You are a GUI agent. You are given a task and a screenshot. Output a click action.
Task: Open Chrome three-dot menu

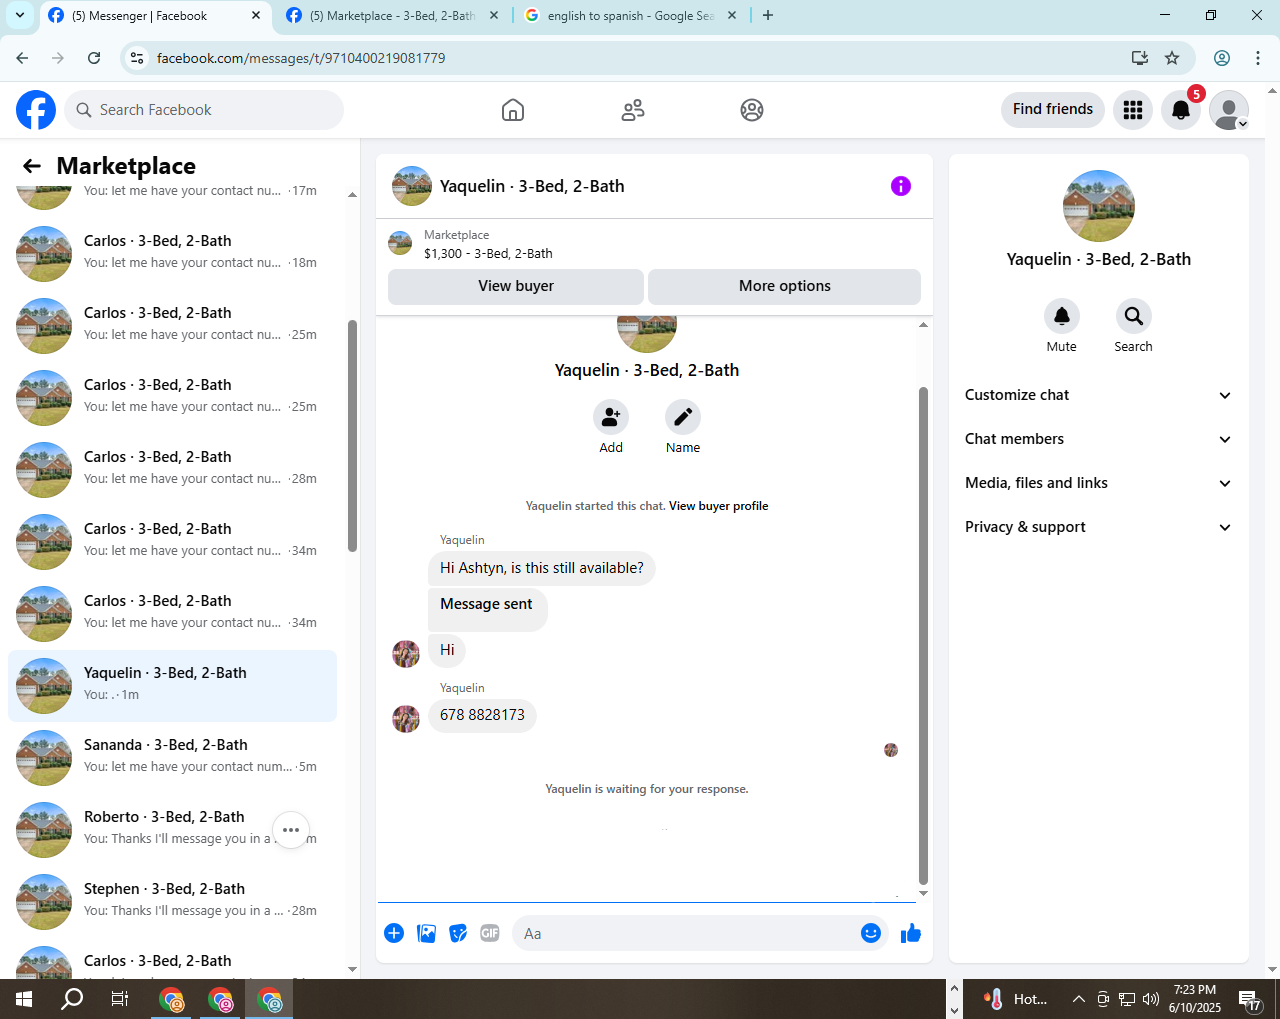pyautogui.click(x=1258, y=58)
